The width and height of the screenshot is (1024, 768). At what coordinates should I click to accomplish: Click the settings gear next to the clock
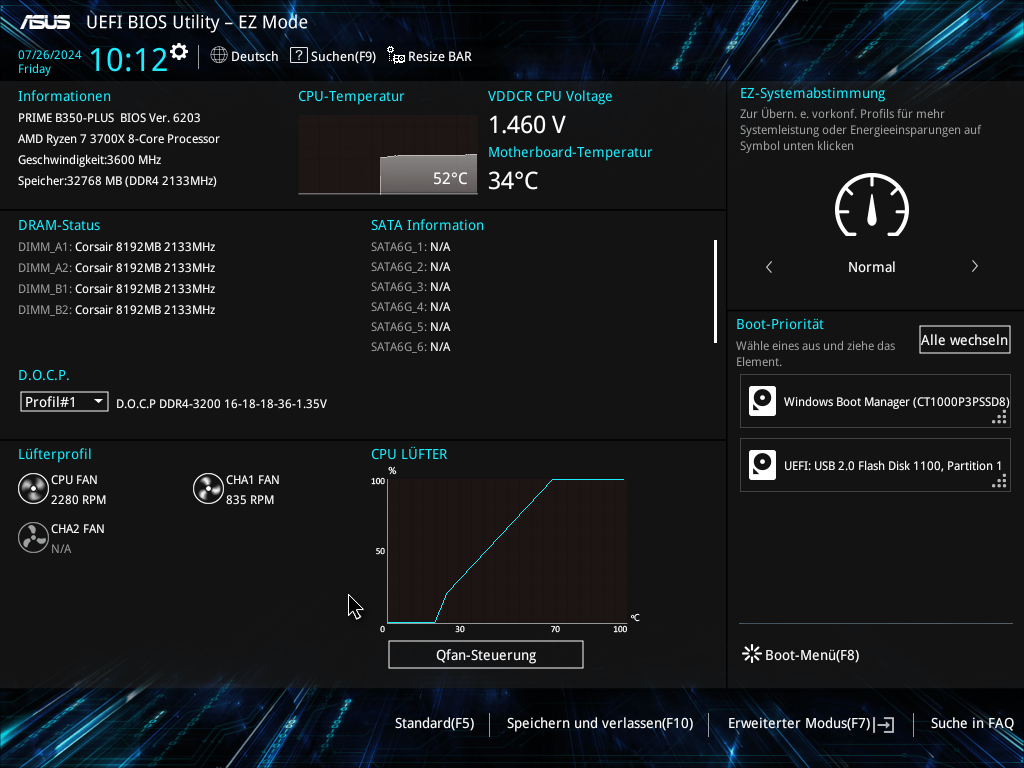tap(179, 52)
